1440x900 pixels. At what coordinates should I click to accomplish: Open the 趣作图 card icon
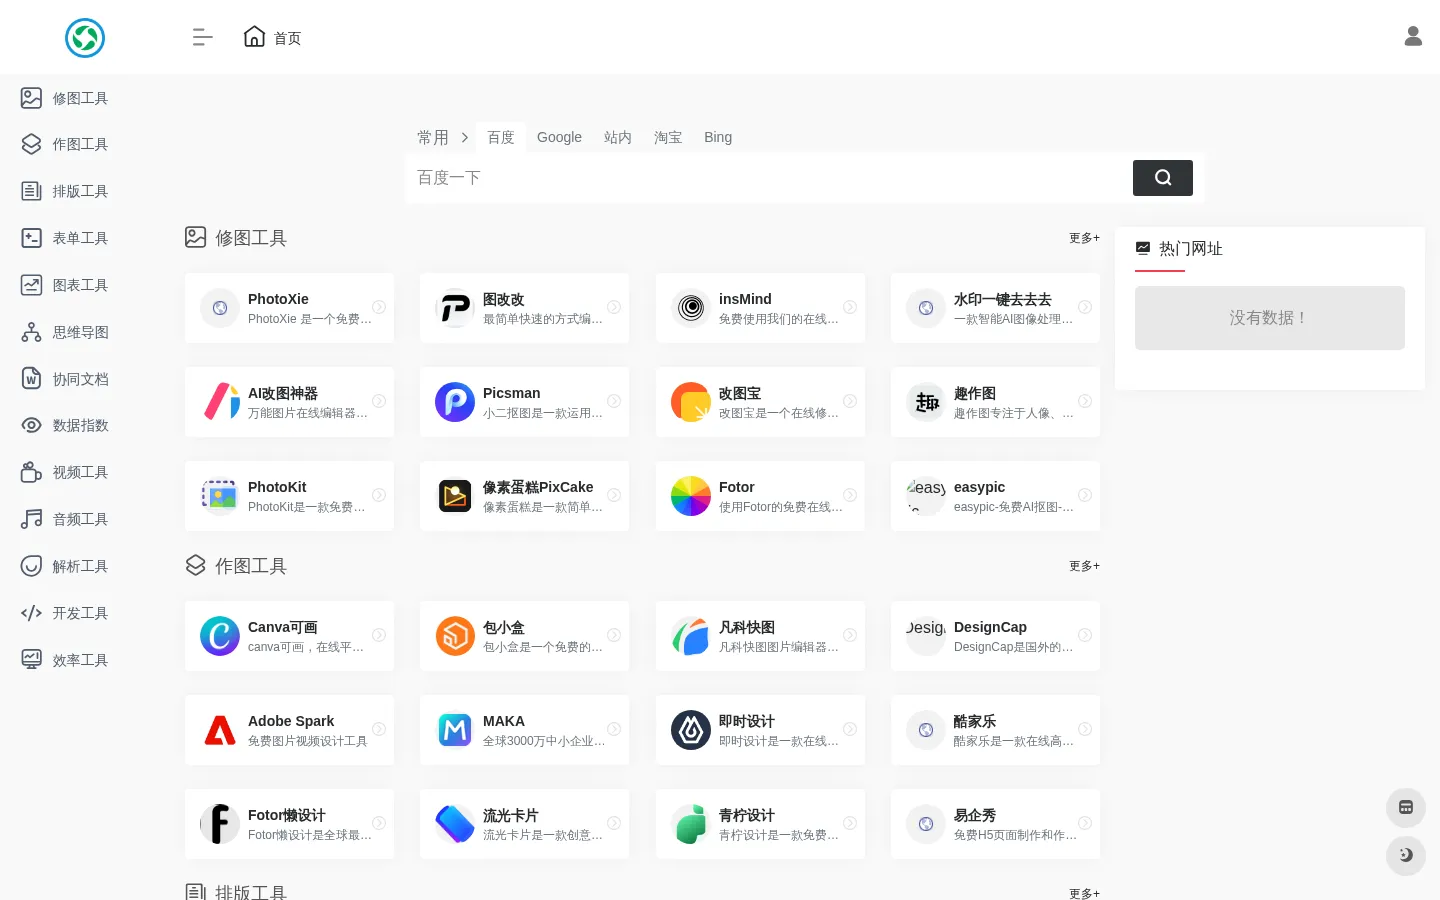pos(926,402)
